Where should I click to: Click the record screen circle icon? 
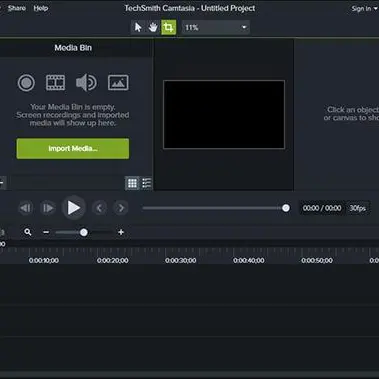(x=26, y=82)
